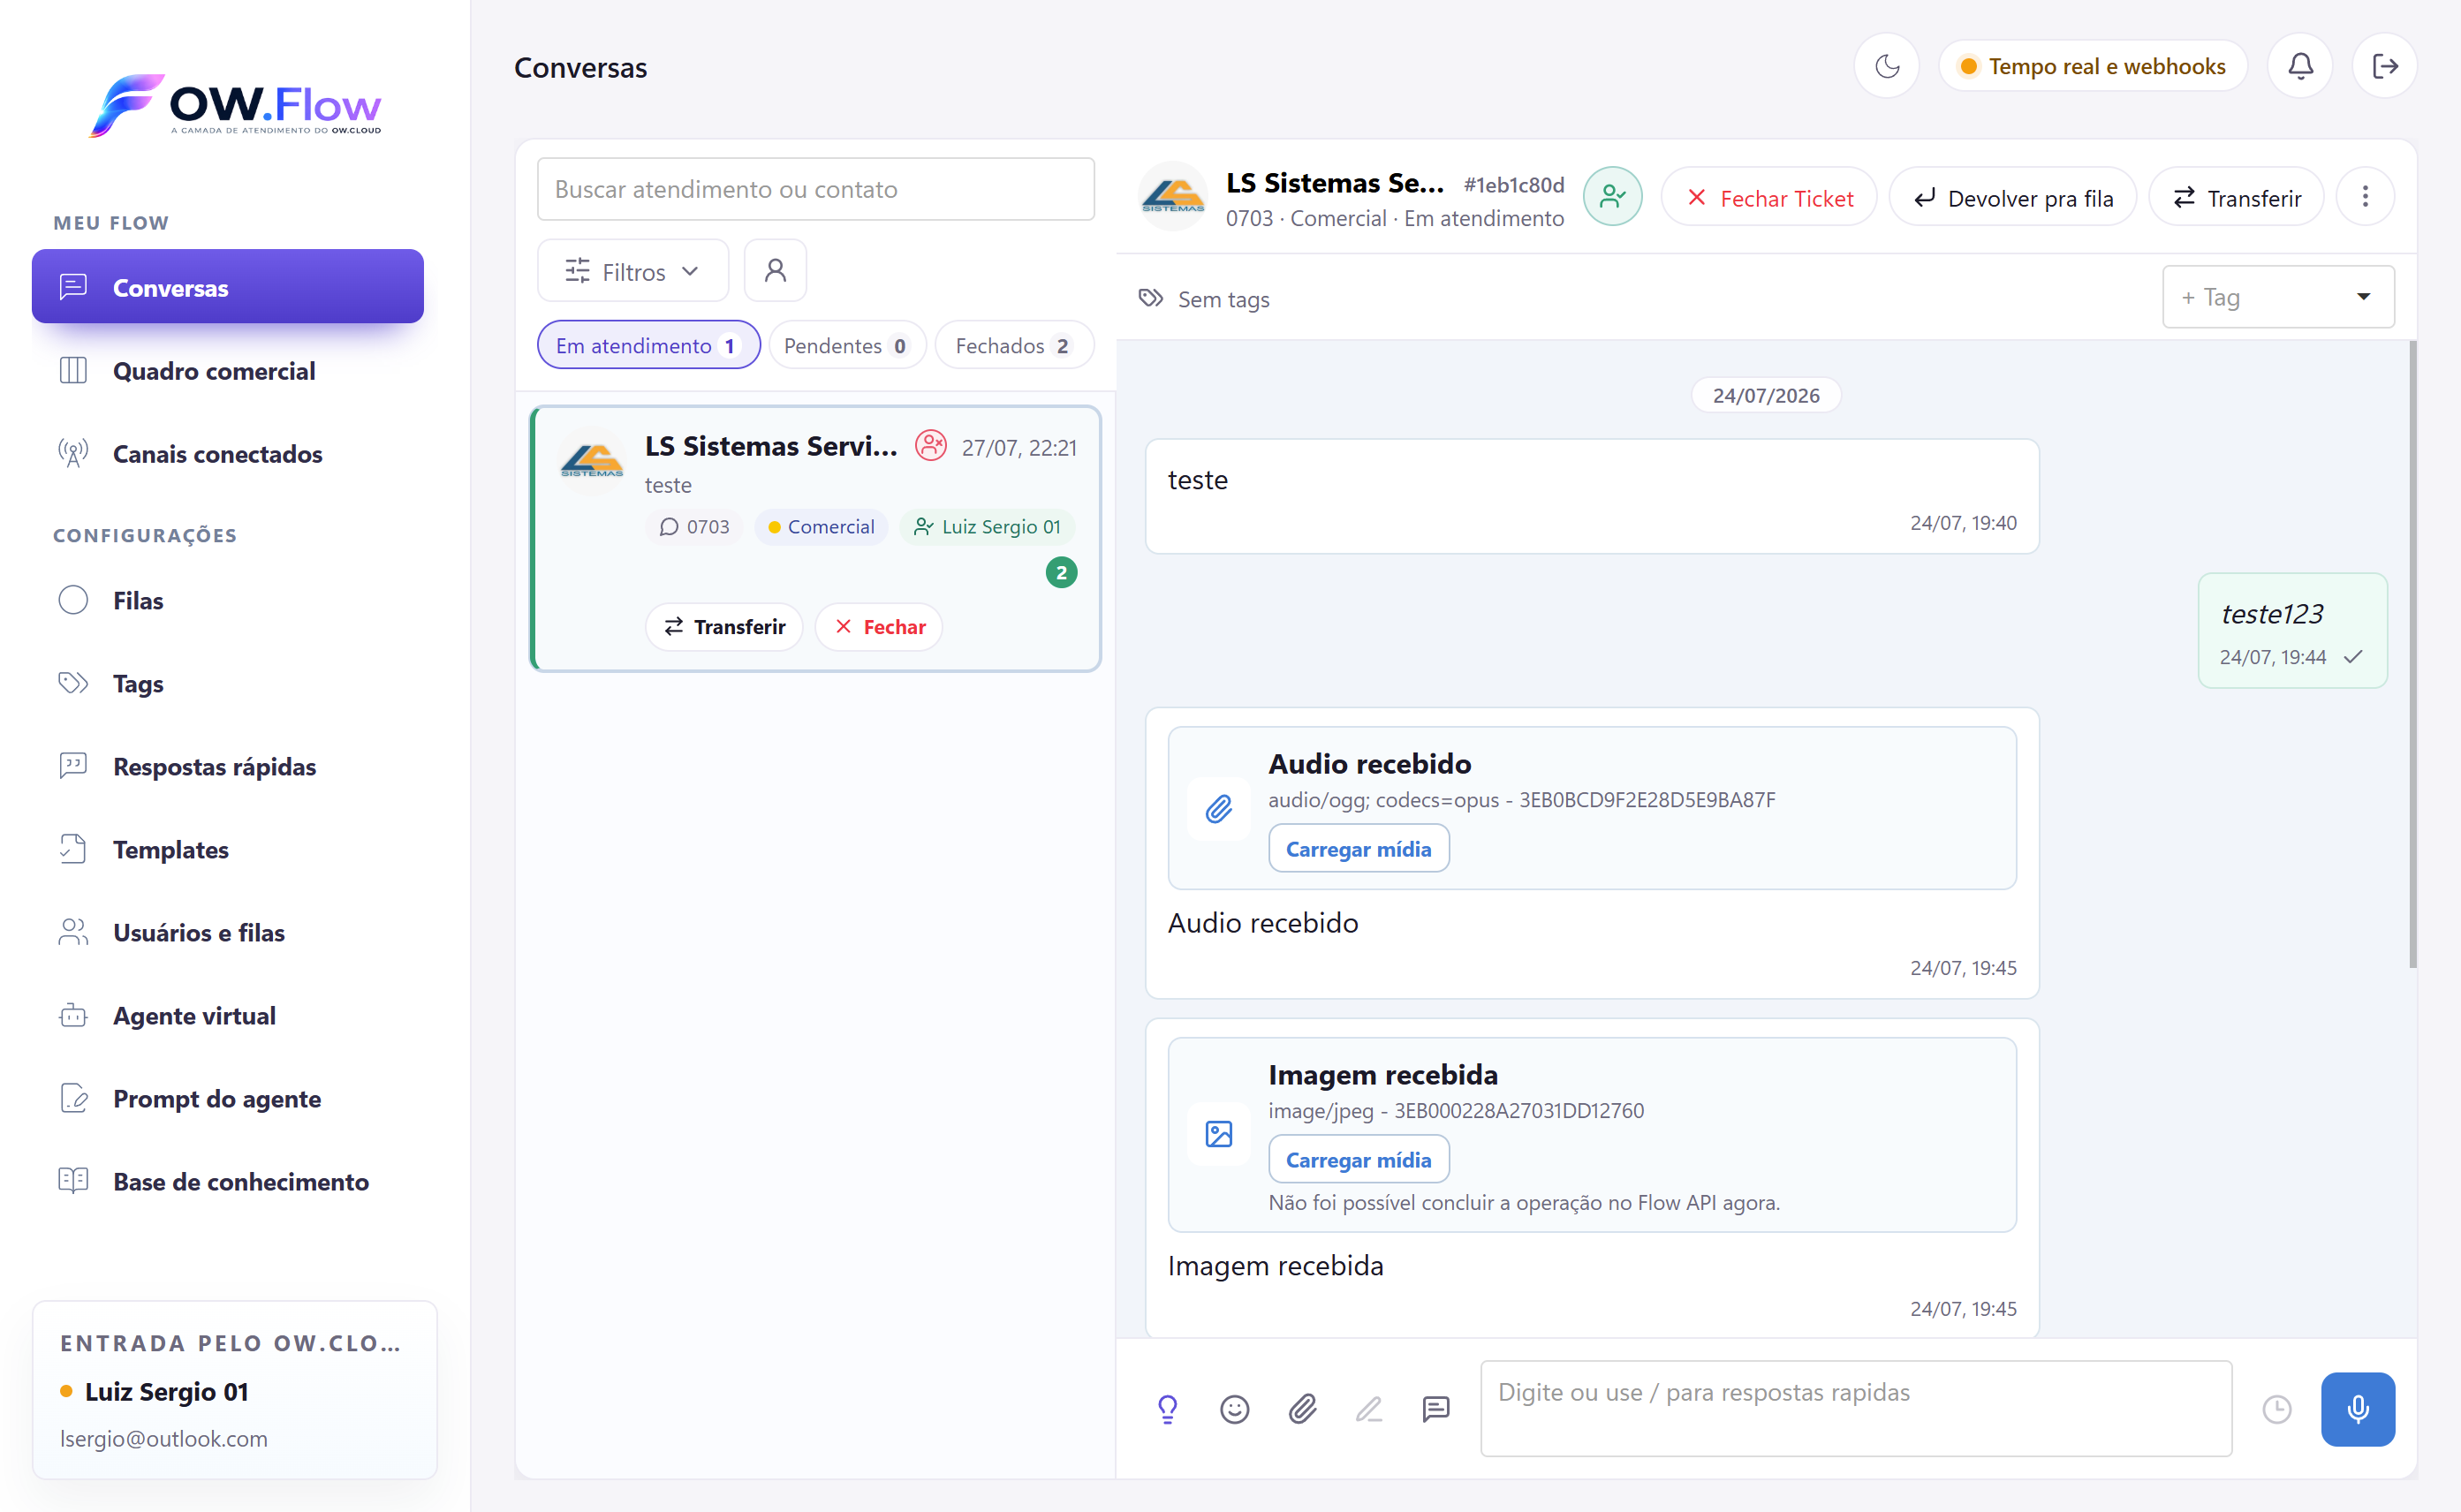Click the schedule clock icon
This screenshot has width=2461, height=1512.
[2277, 1409]
